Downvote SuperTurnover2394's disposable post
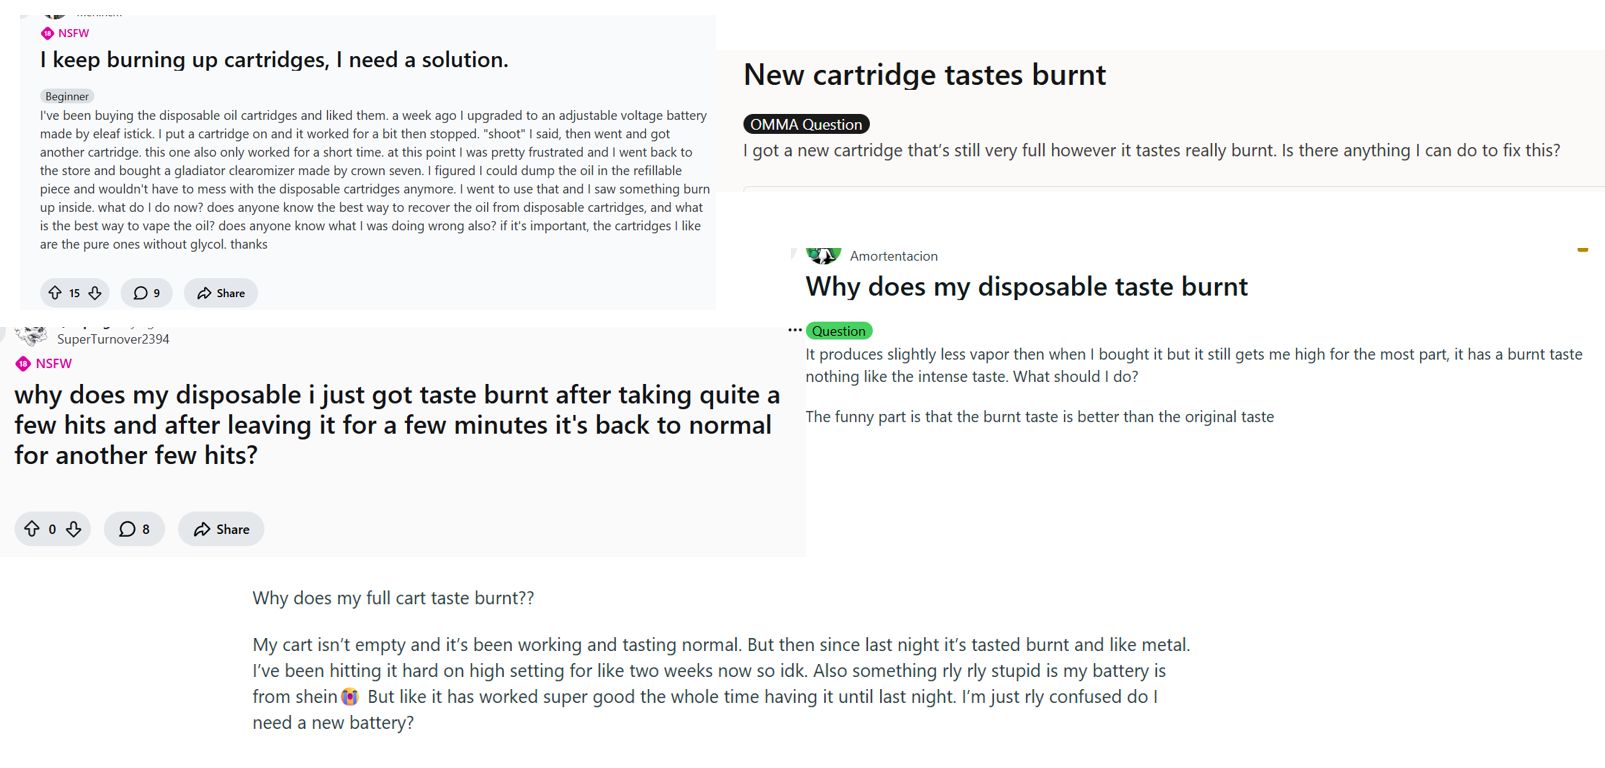Image resolution: width=1605 pixels, height=768 pixels. pyautogui.click(x=74, y=529)
